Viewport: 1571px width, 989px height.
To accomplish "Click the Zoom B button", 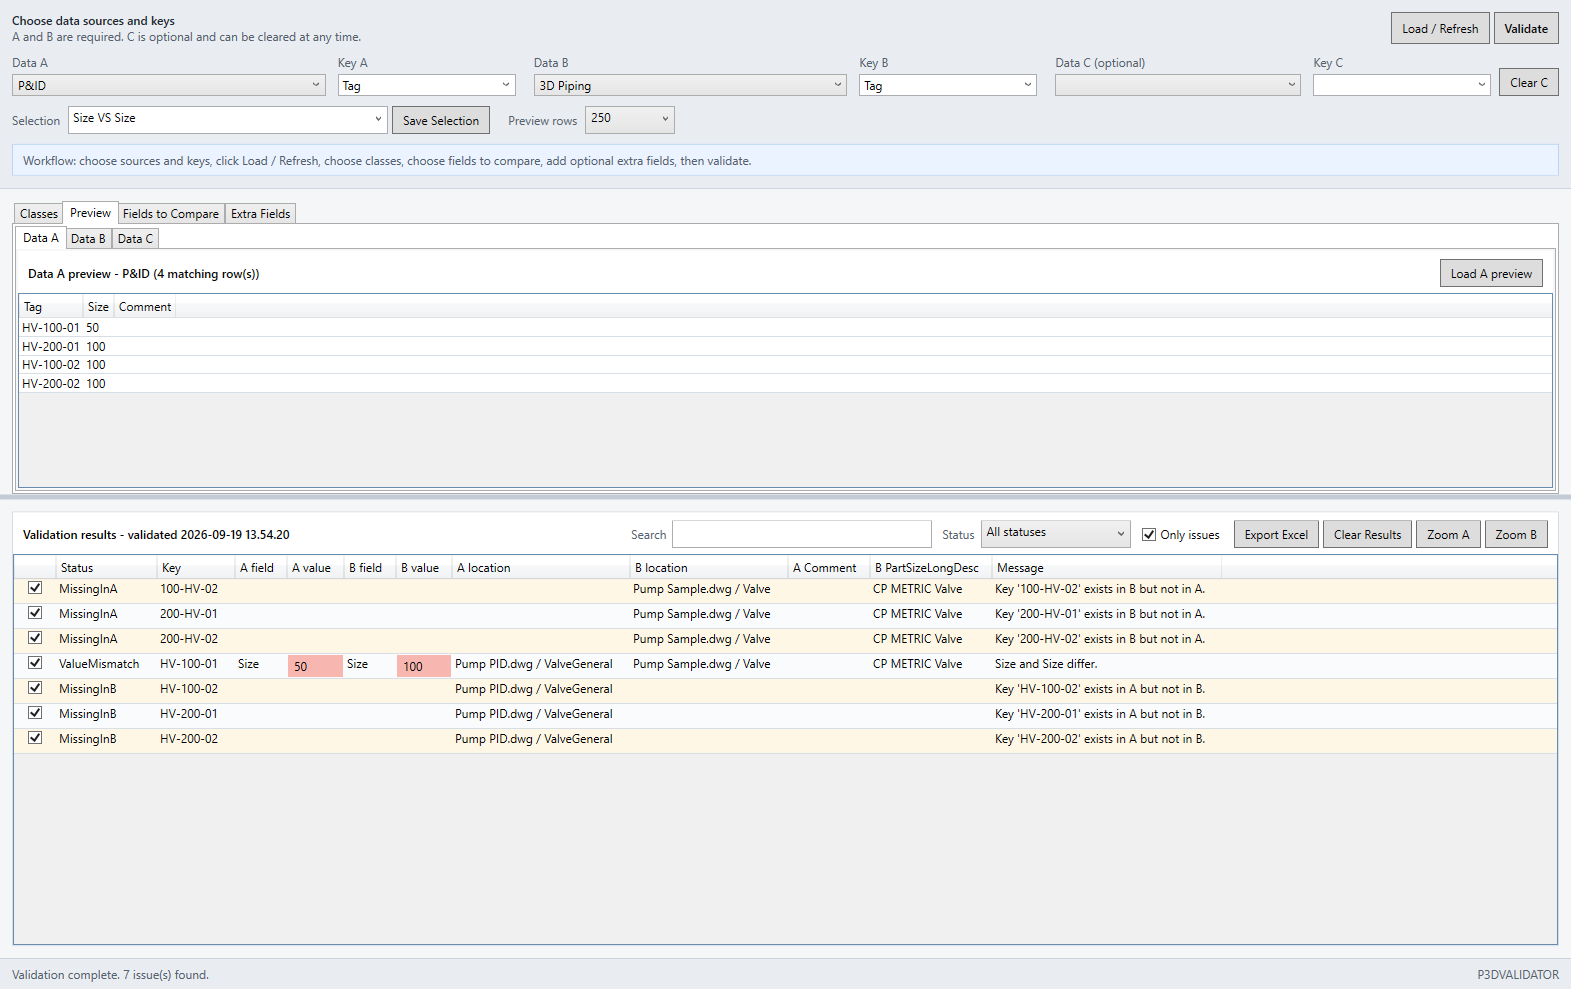I will 1516,535.
